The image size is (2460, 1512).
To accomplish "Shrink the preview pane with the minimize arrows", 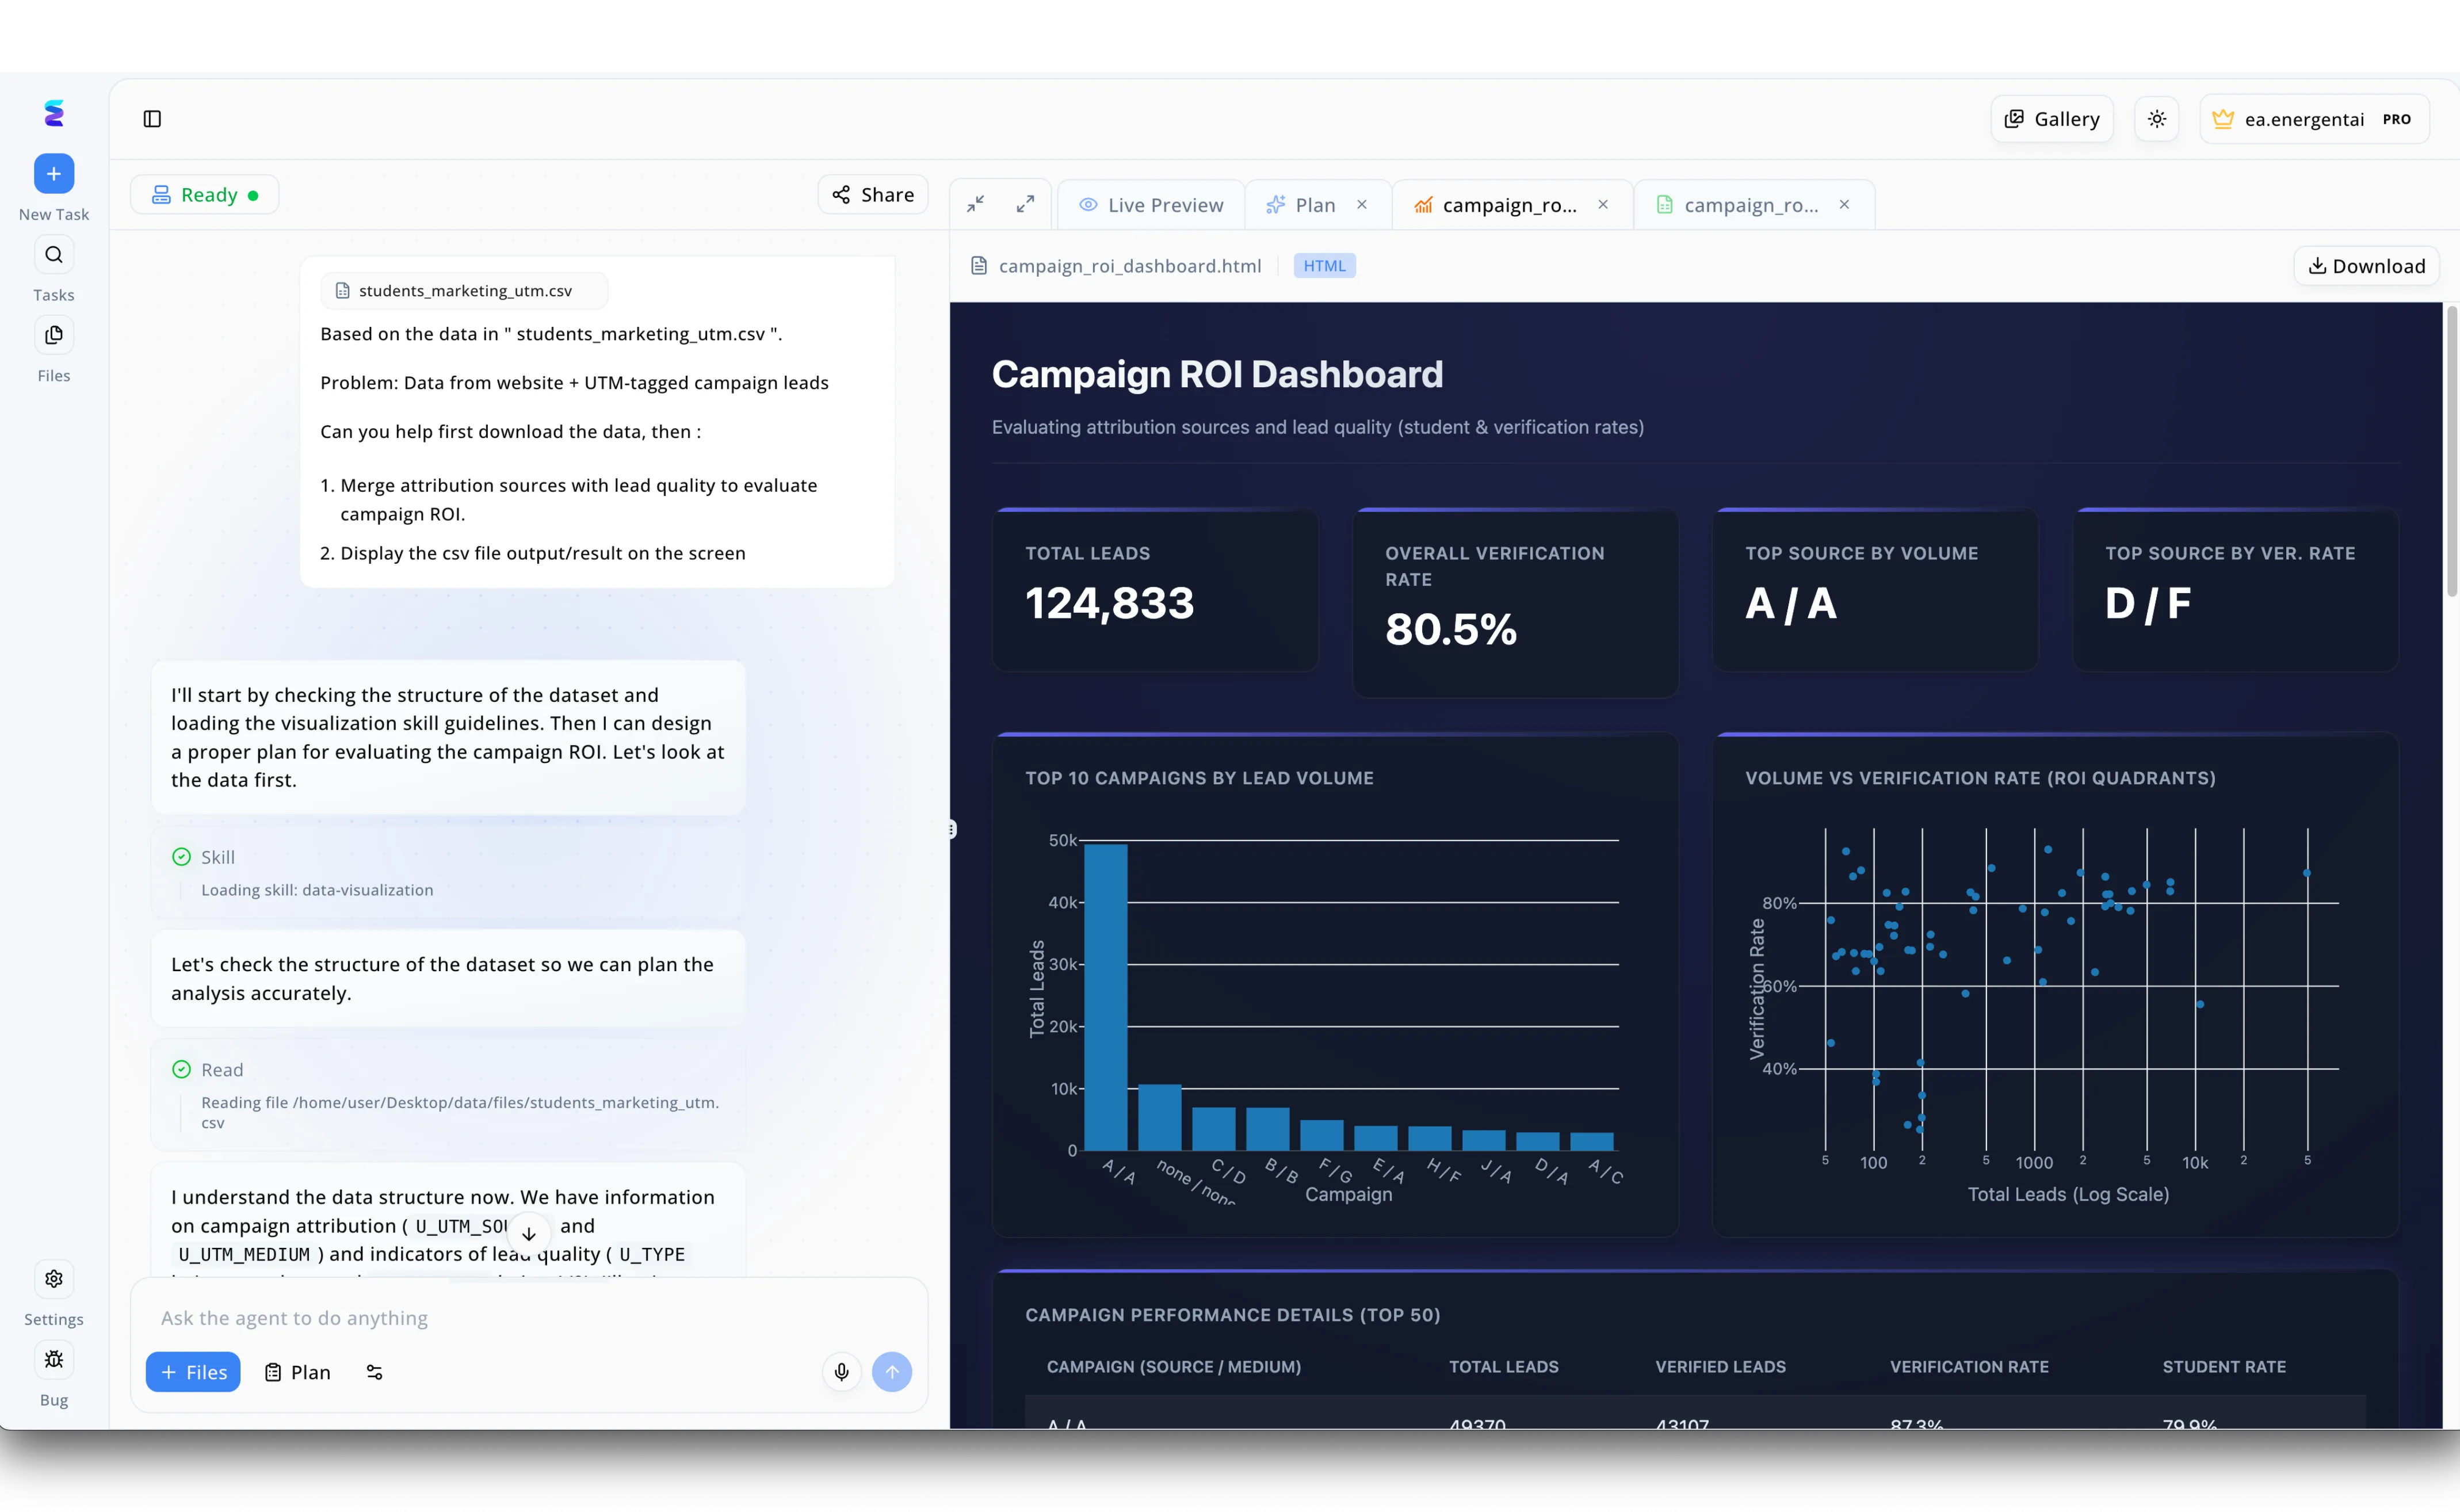I will pos(975,203).
